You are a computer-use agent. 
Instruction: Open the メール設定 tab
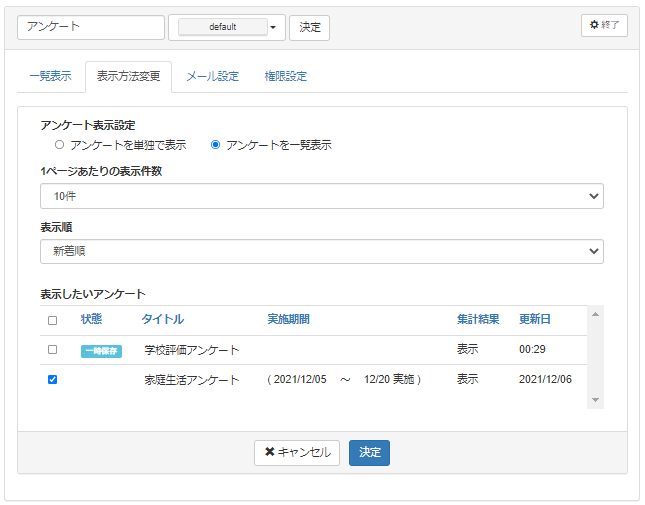pyautogui.click(x=212, y=76)
